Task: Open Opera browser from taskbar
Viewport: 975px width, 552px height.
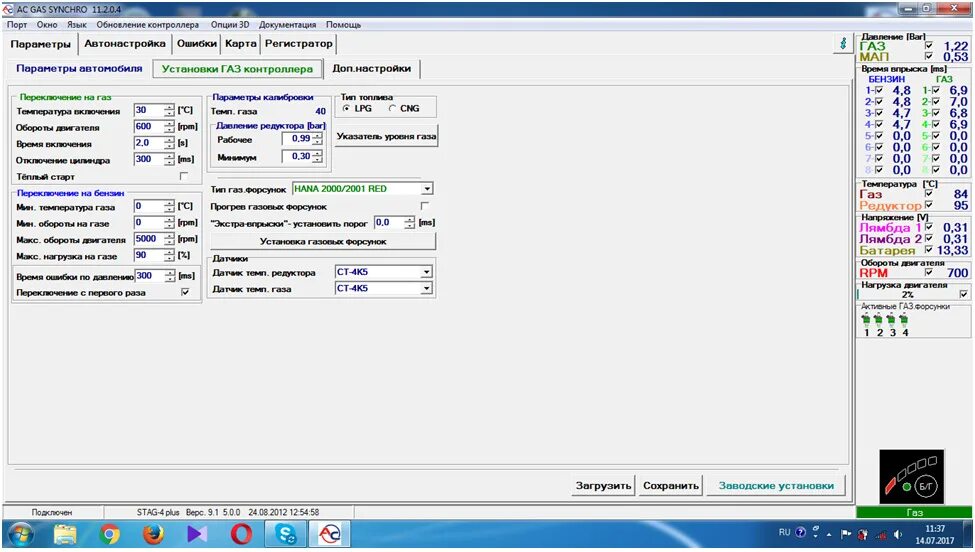Action: (x=241, y=535)
